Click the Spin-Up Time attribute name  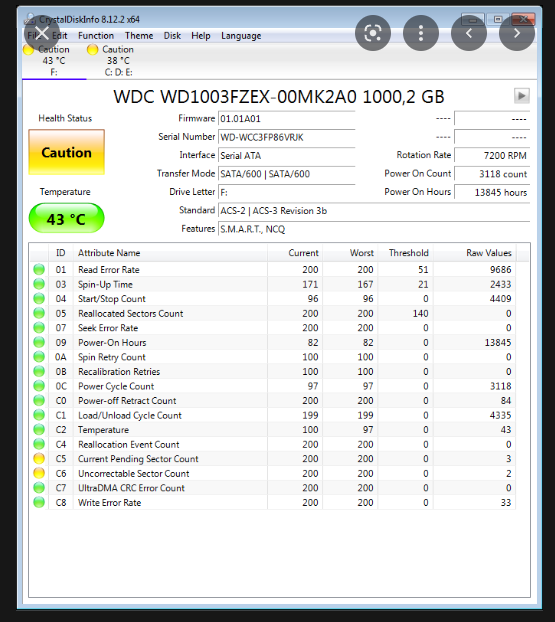coord(105,284)
